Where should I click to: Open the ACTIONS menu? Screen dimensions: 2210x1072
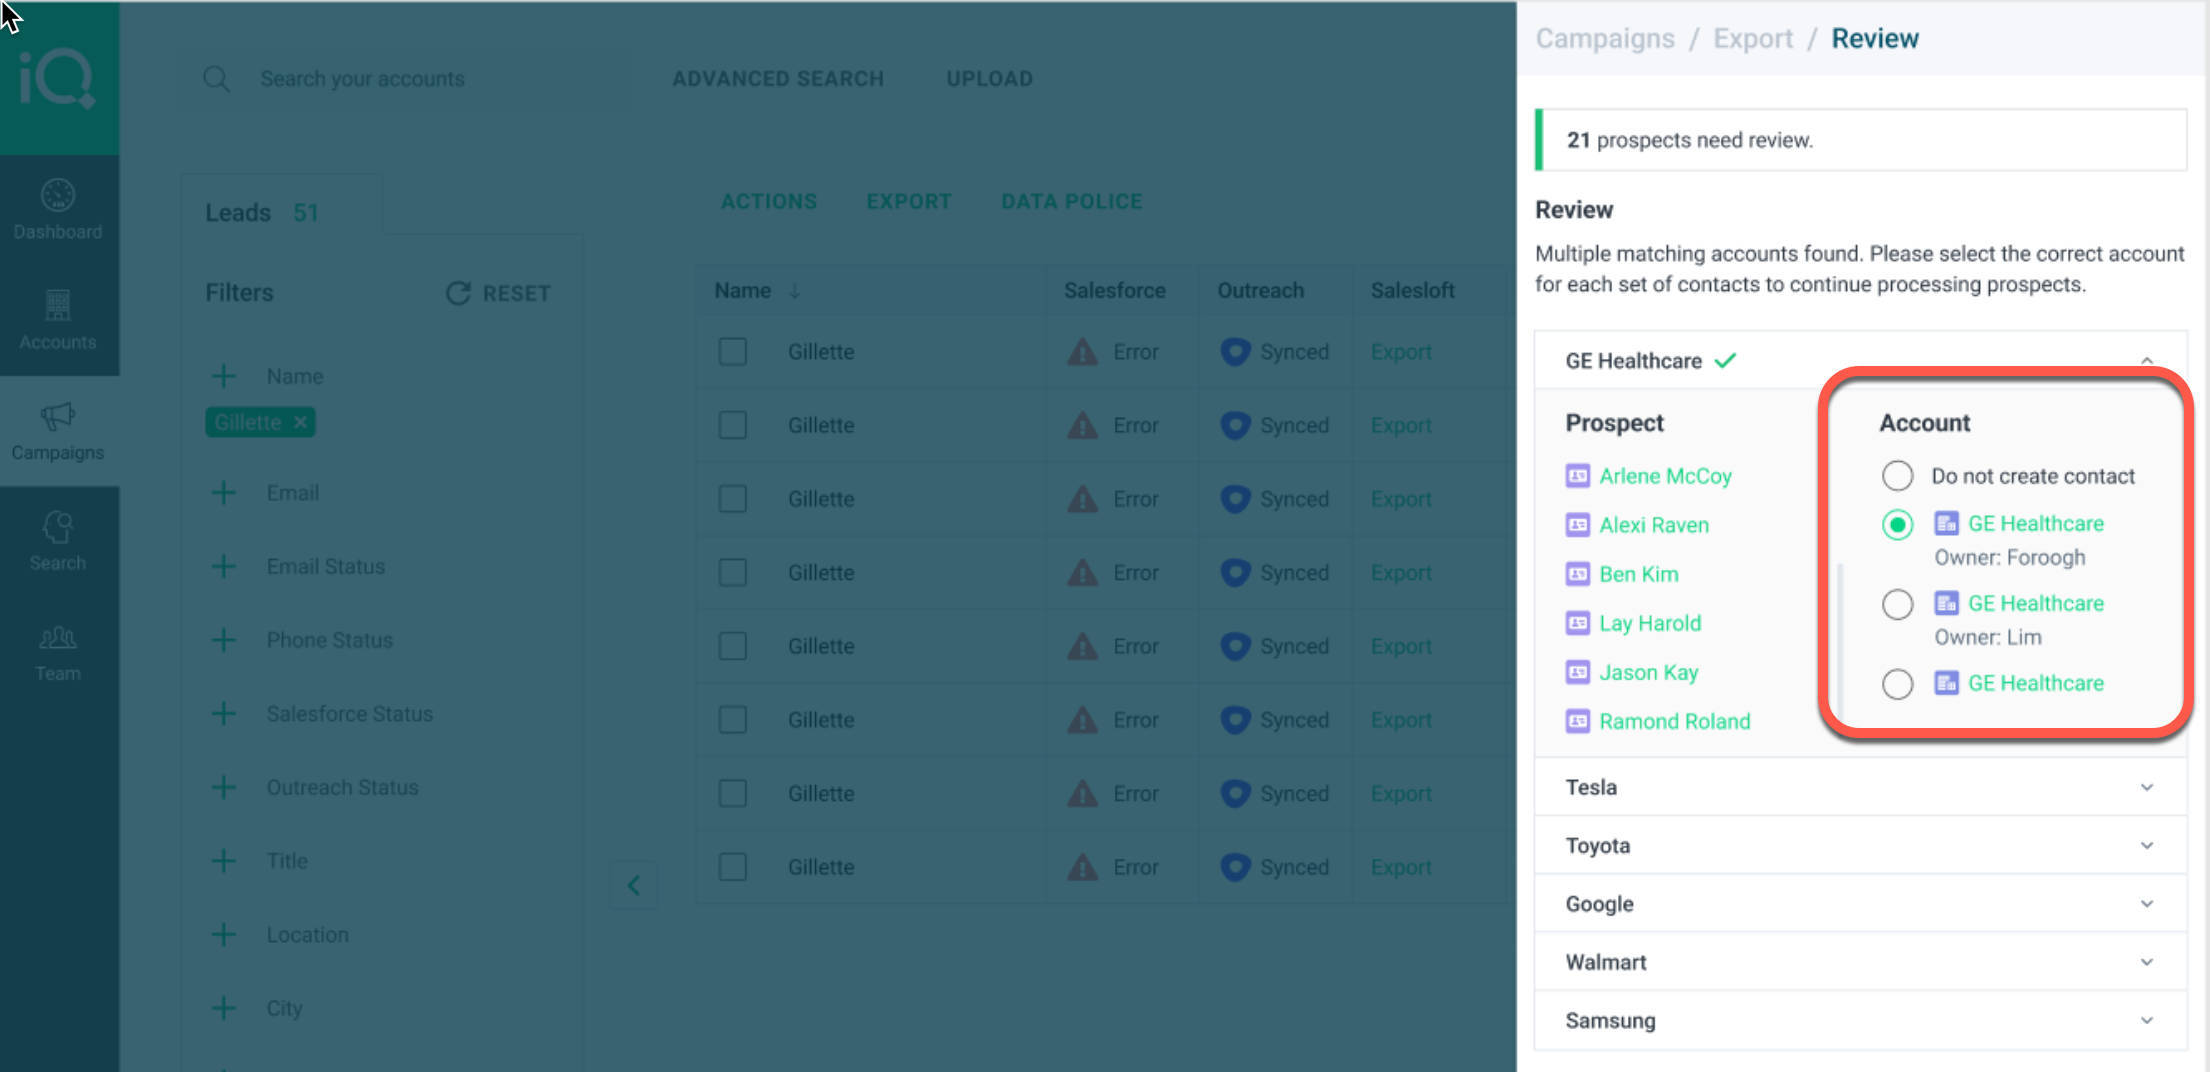pyautogui.click(x=768, y=202)
